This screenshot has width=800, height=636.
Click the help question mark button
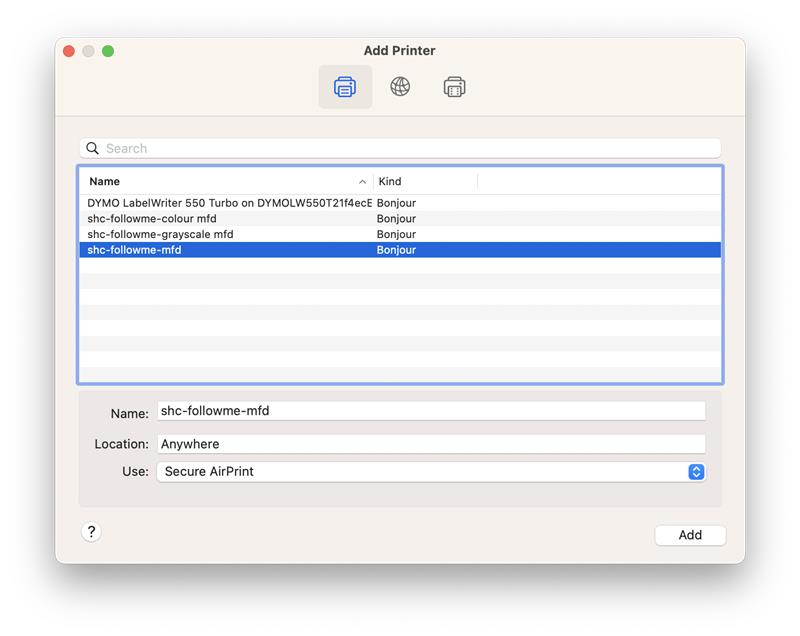pyautogui.click(x=91, y=532)
